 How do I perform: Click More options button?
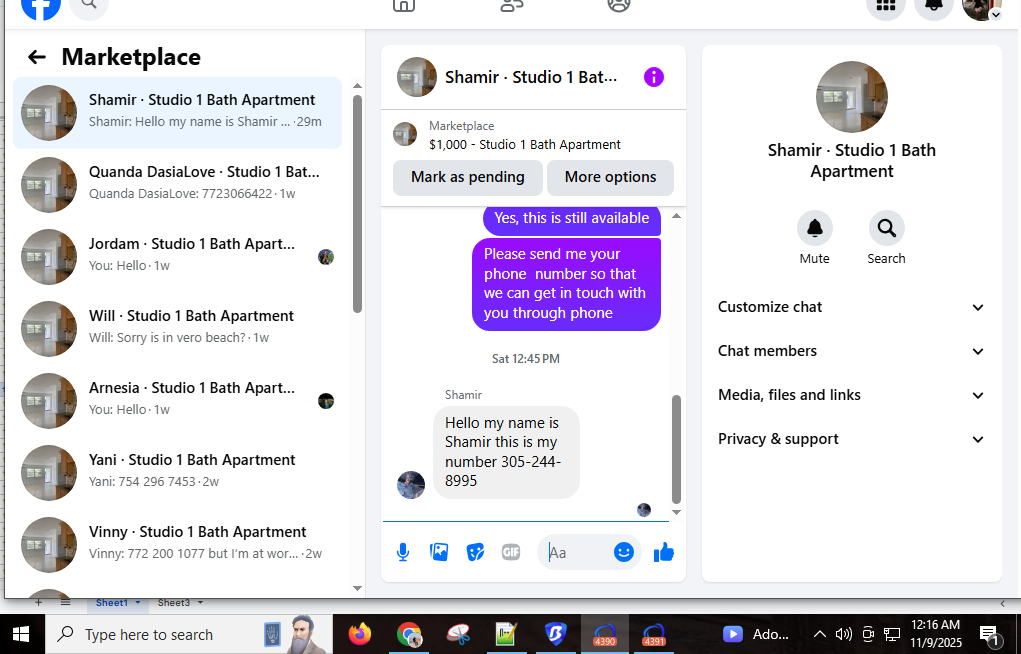(x=610, y=177)
